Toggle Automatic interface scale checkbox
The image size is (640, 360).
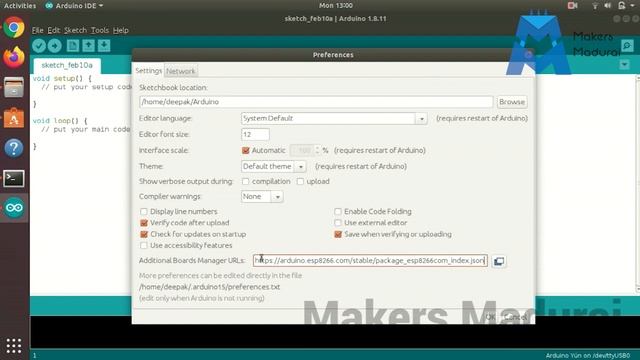coord(246,151)
